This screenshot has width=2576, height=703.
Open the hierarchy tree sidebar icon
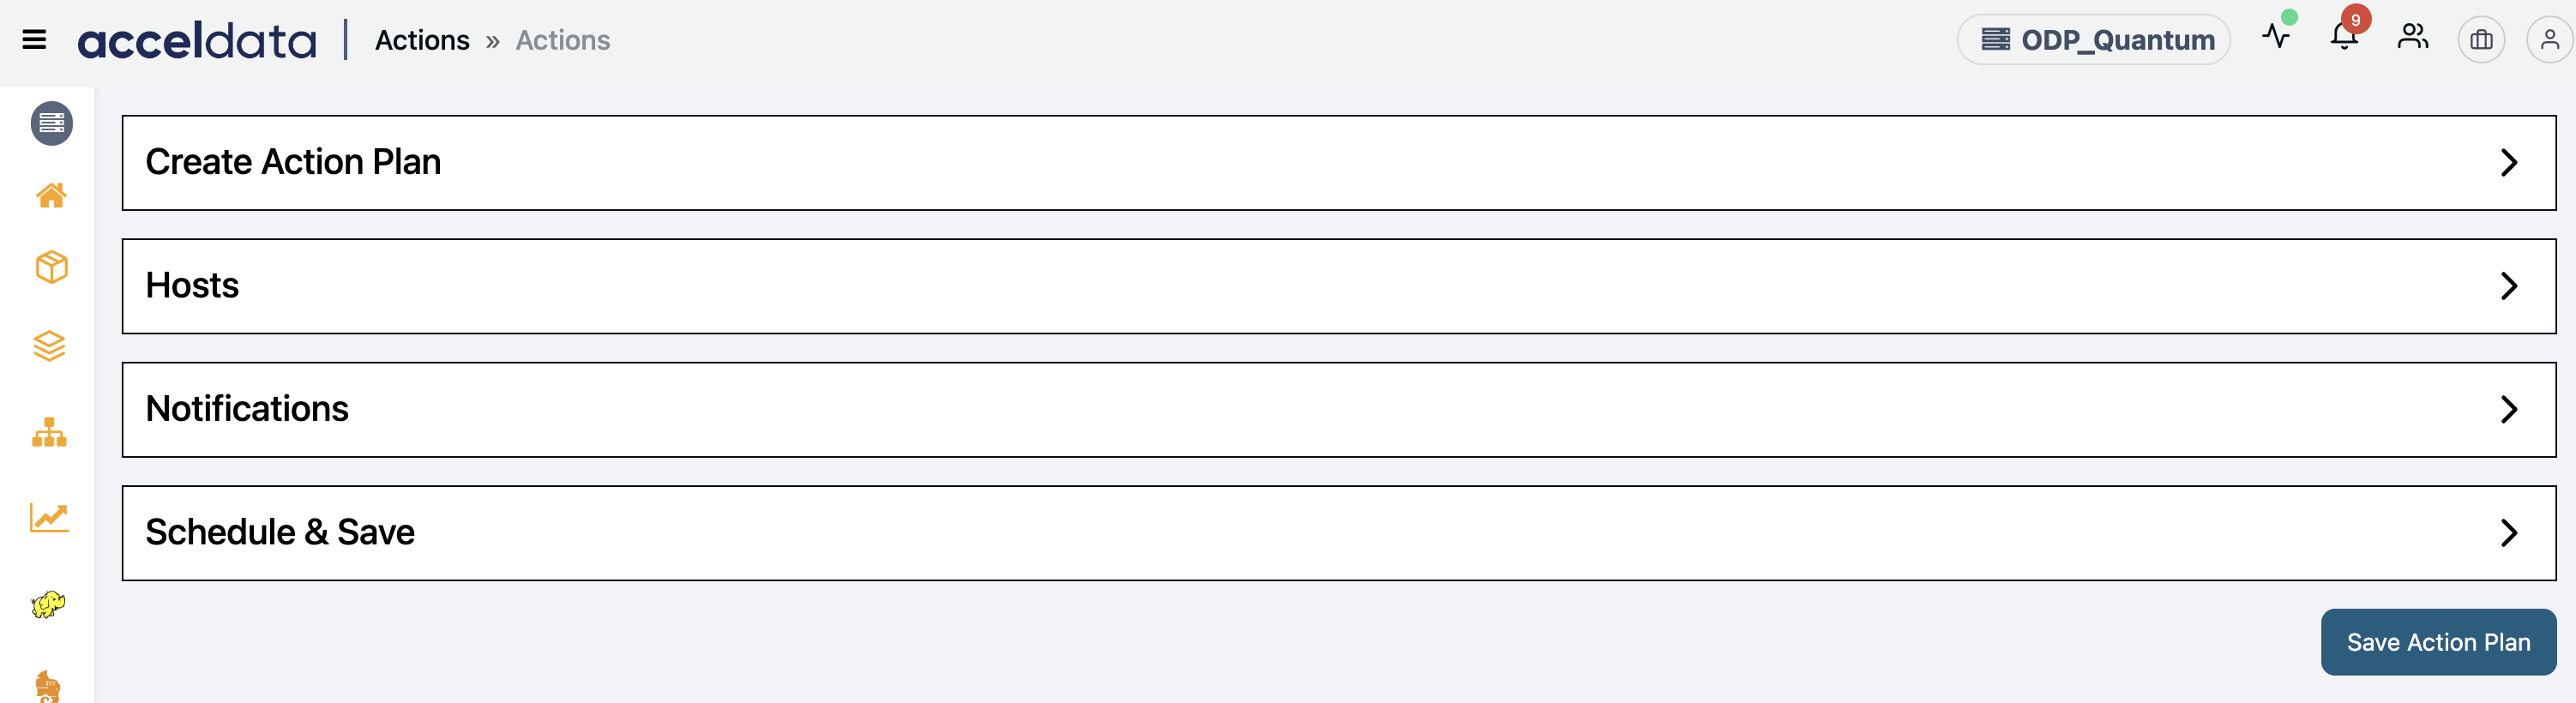tap(49, 432)
